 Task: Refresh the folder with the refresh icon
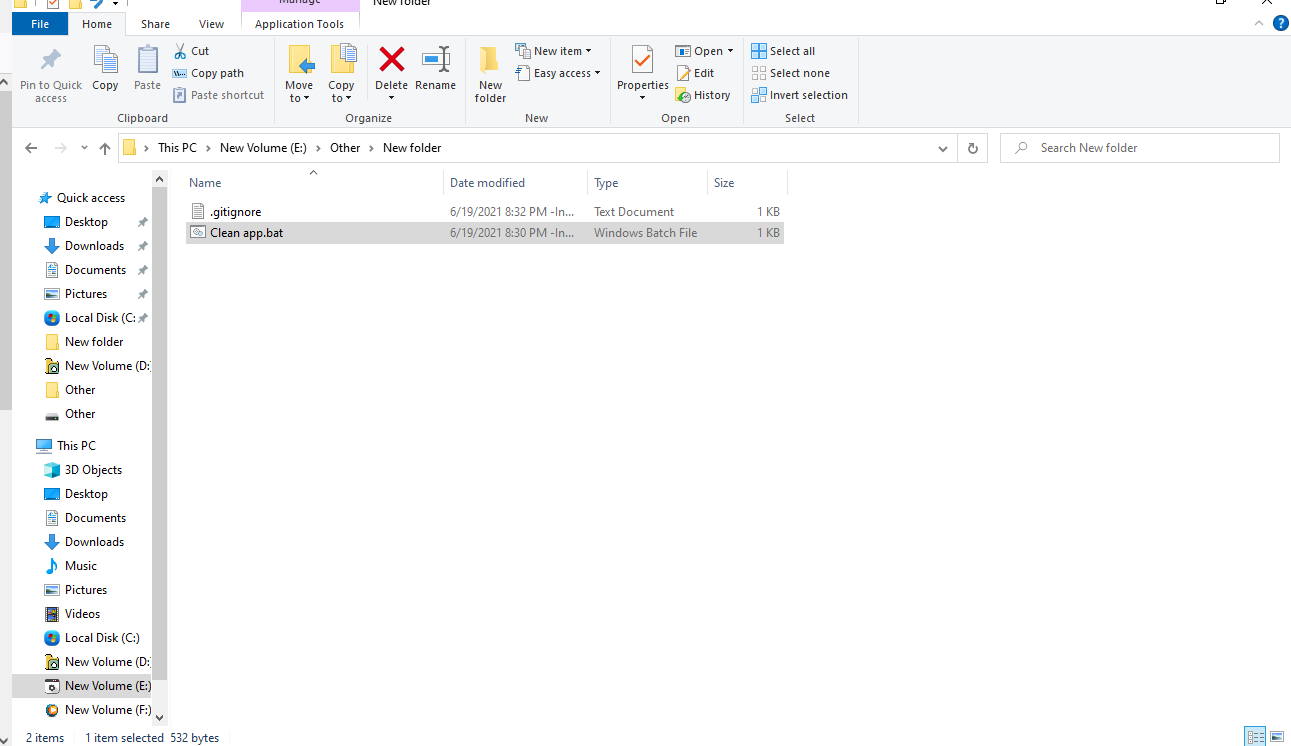(972, 147)
